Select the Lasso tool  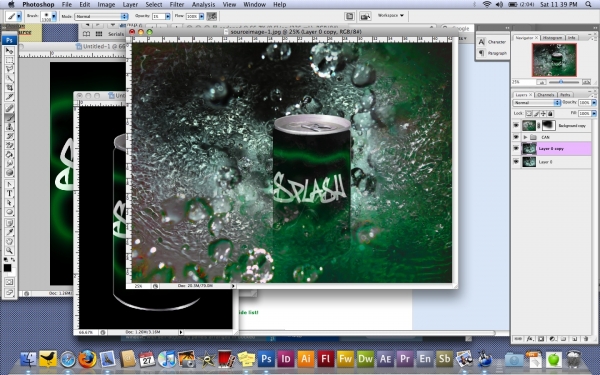click(9, 69)
